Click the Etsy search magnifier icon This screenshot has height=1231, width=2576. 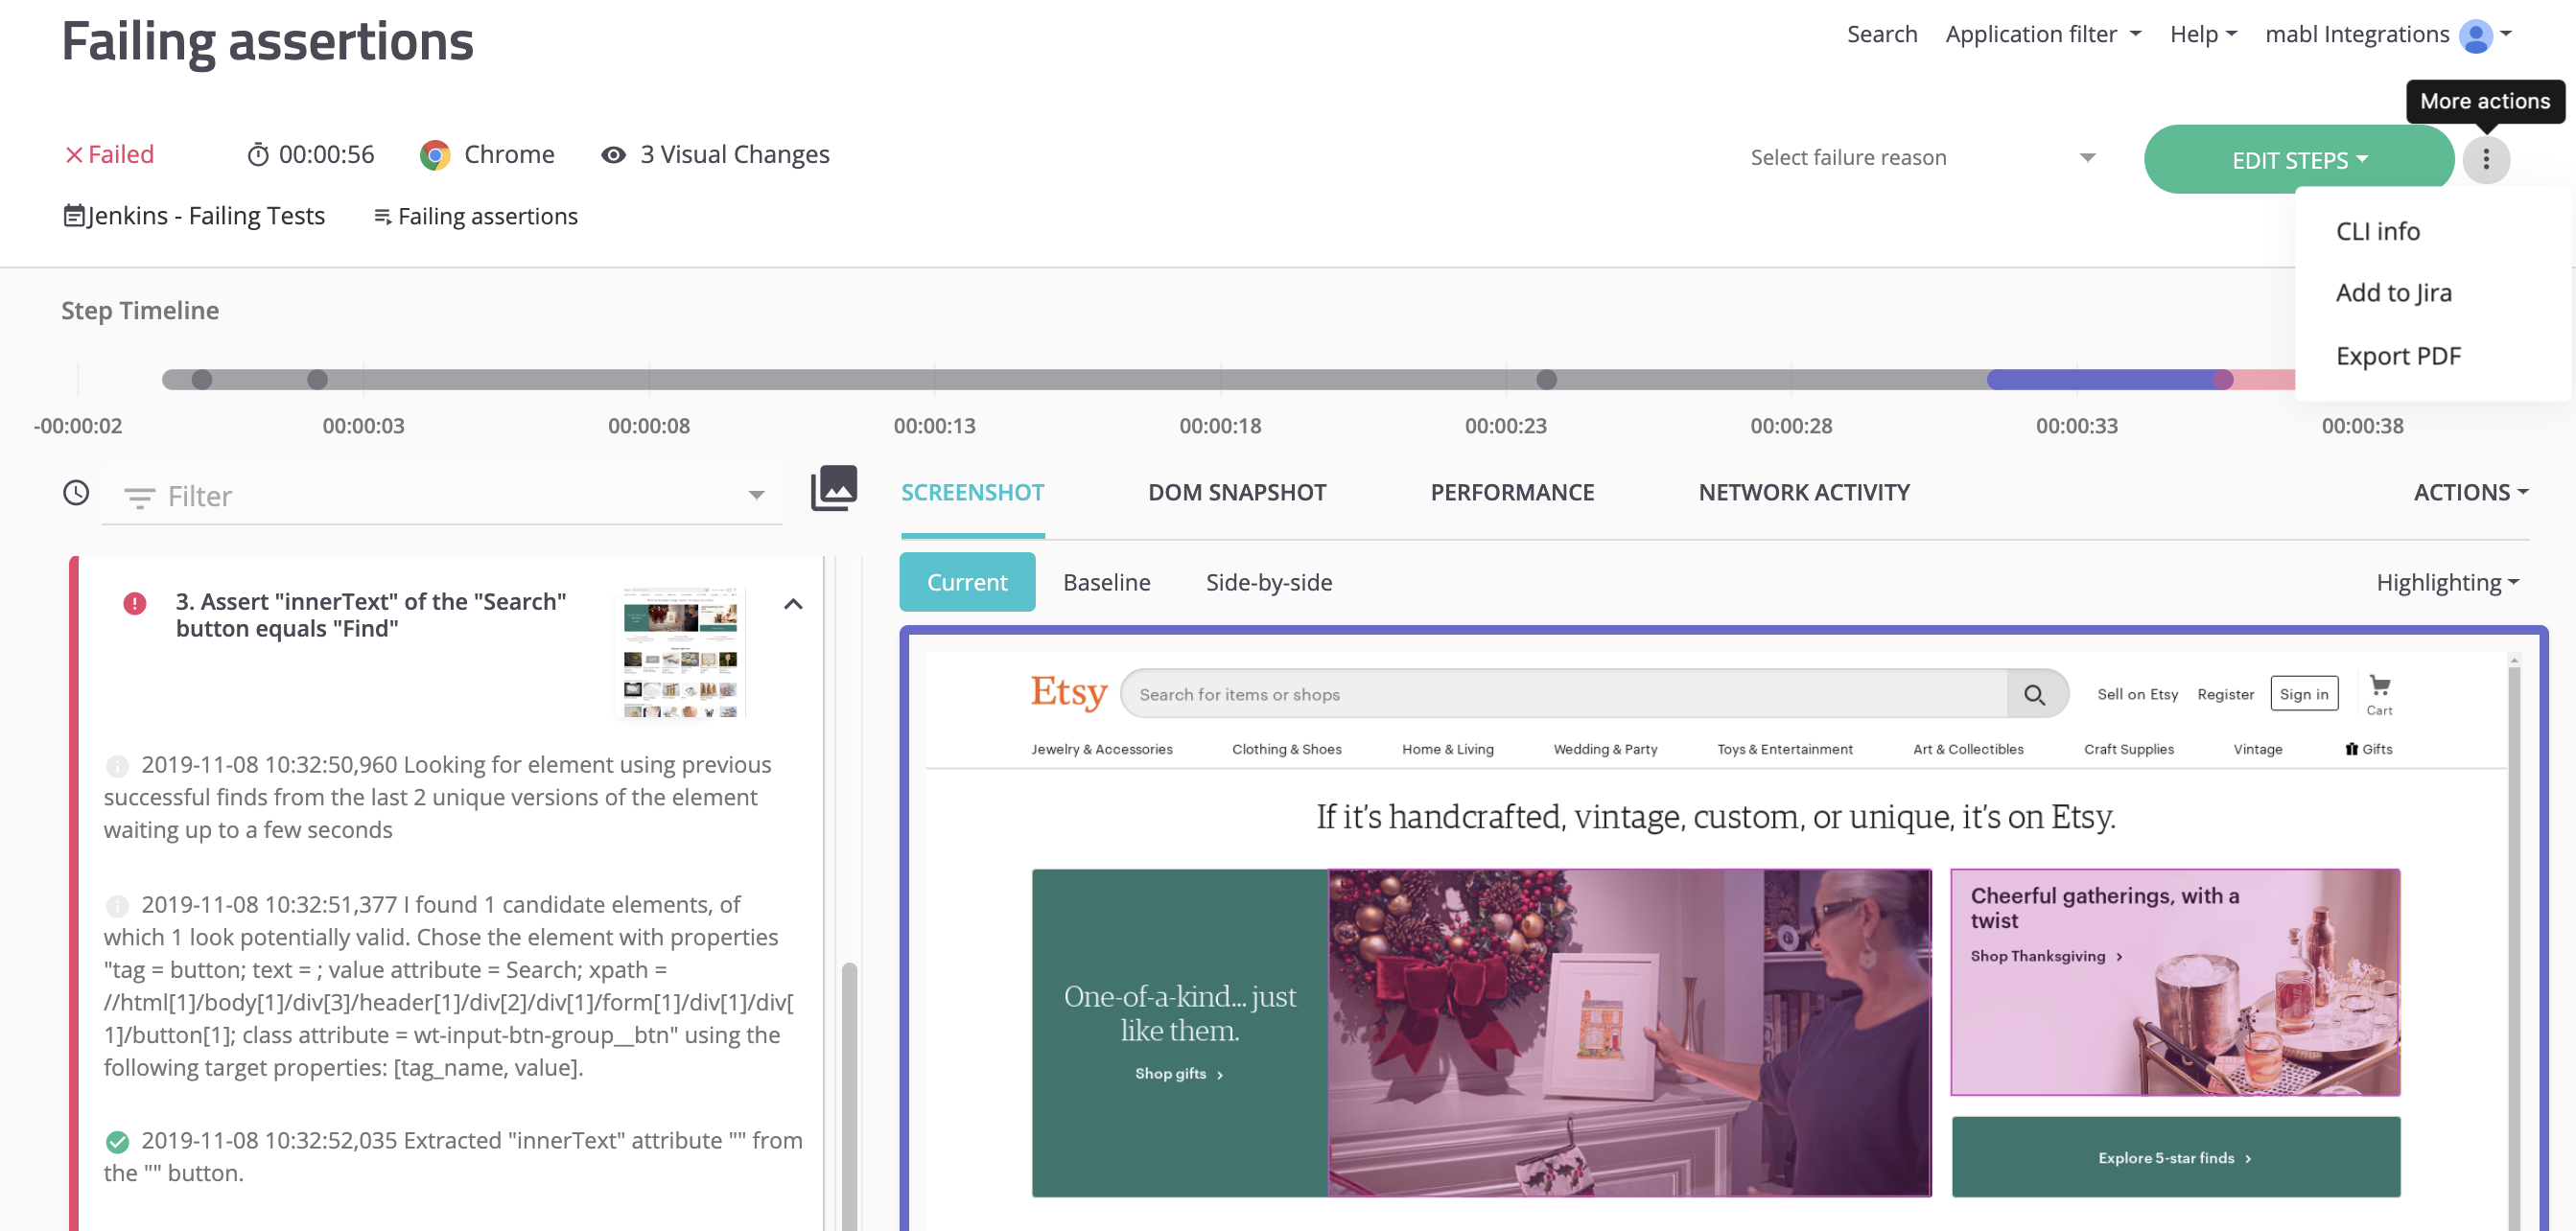(x=2033, y=694)
